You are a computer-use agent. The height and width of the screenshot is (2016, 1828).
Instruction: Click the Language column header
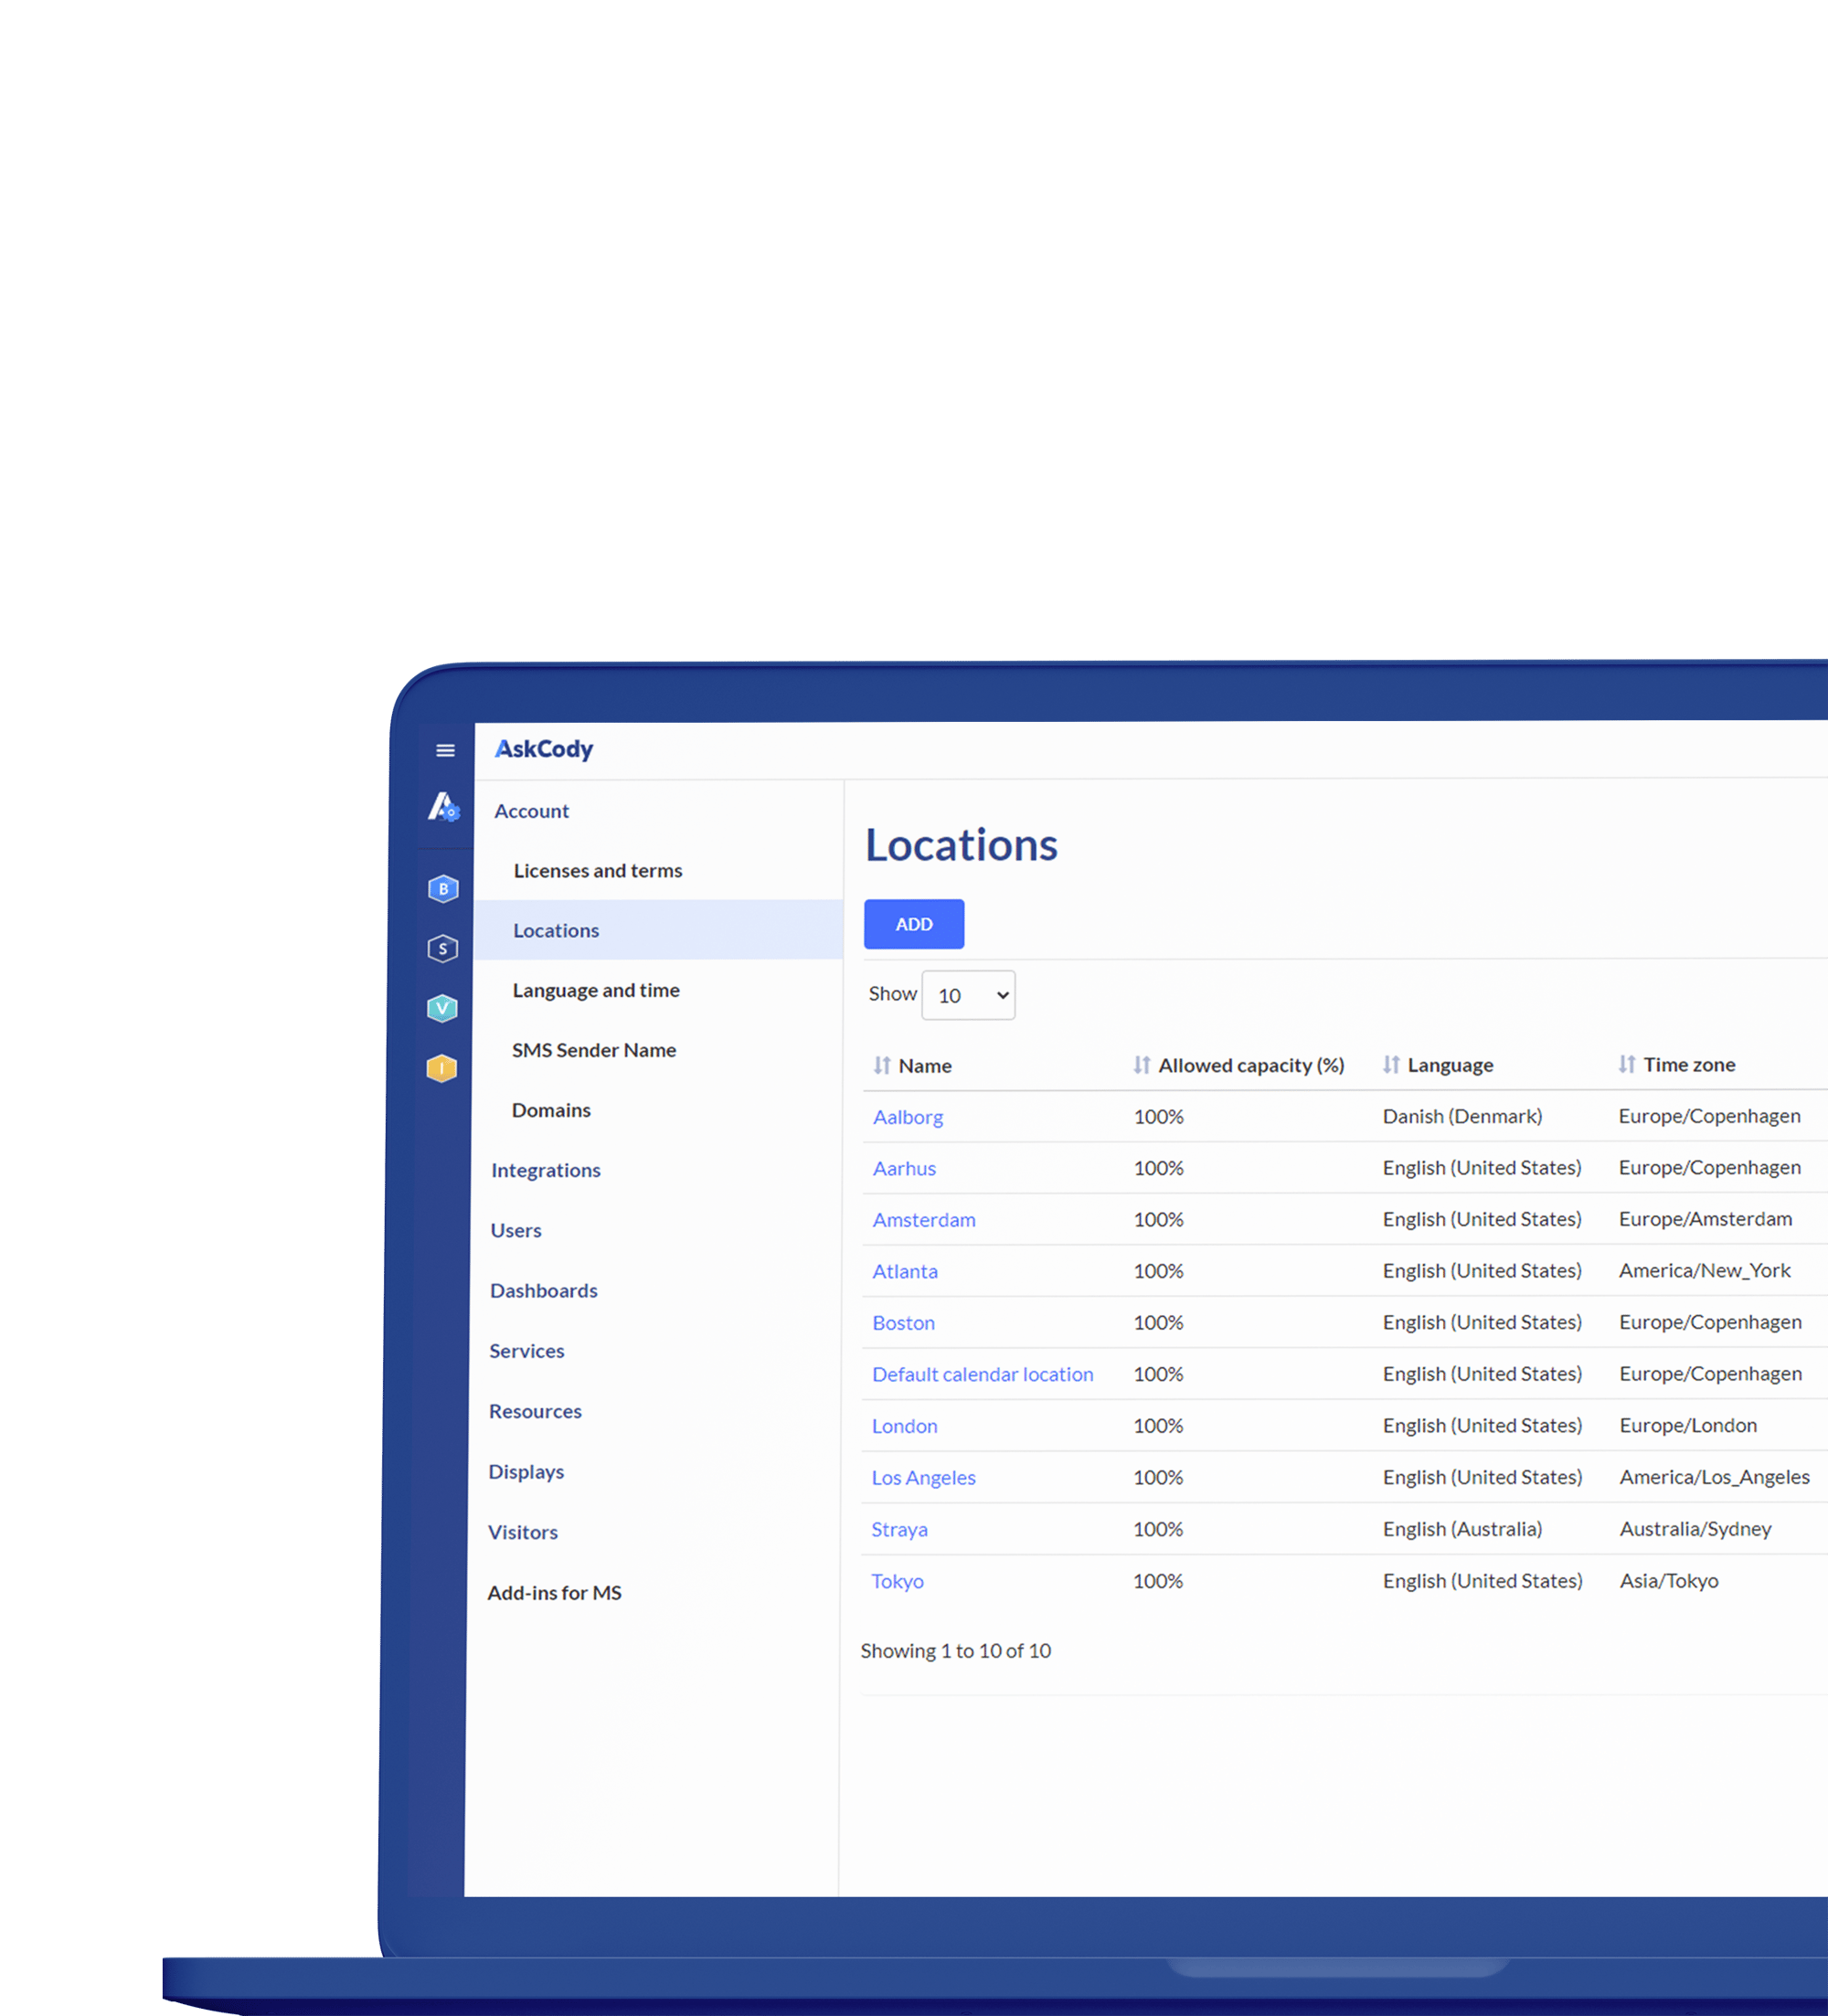1450,1065
